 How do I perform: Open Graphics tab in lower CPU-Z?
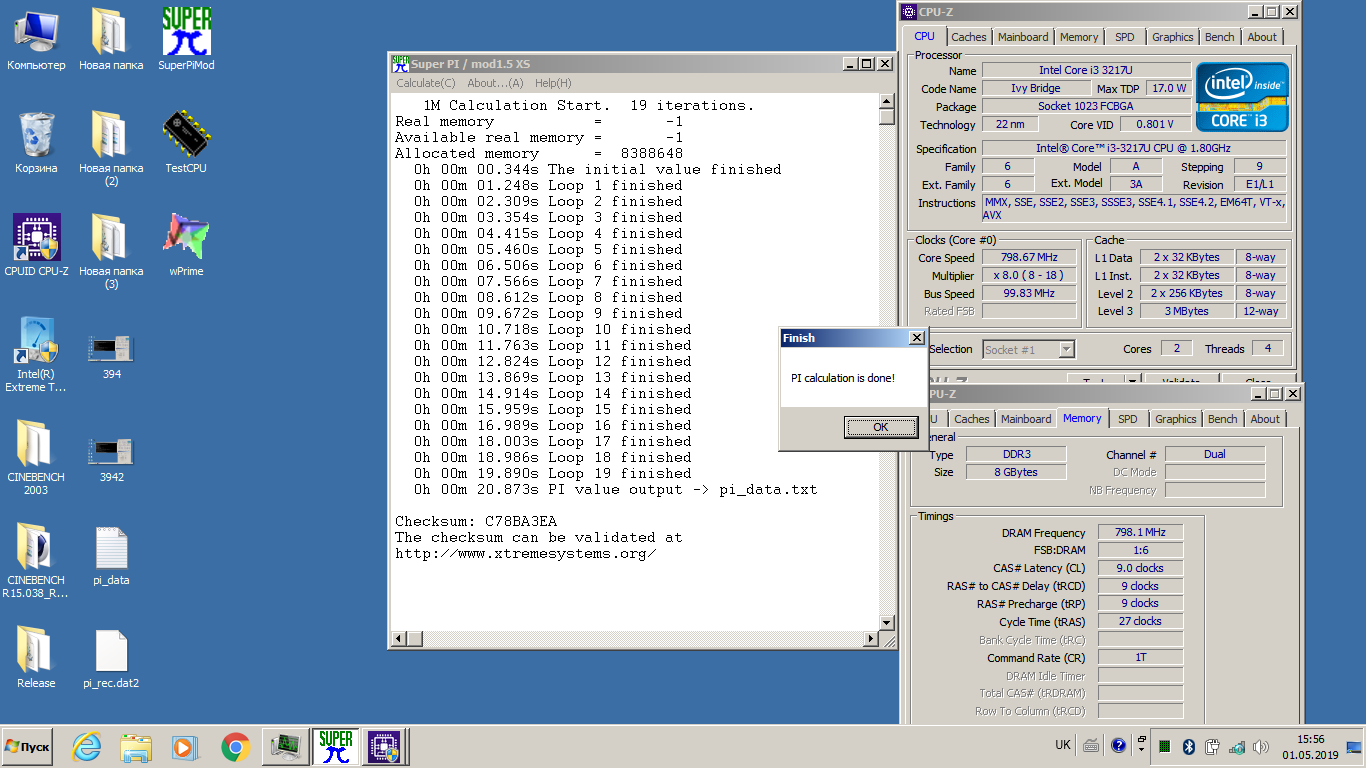tap(1175, 419)
